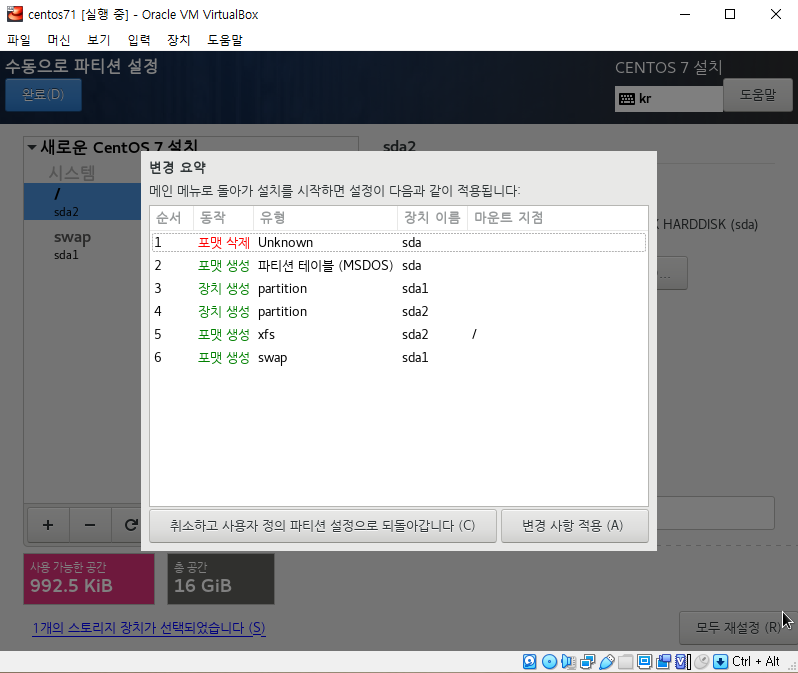Image resolution: width=798 pixels, height=673 pixels.
Task: Click the 총 공간 16 GiB box
Action: click(x=221, y=579)
